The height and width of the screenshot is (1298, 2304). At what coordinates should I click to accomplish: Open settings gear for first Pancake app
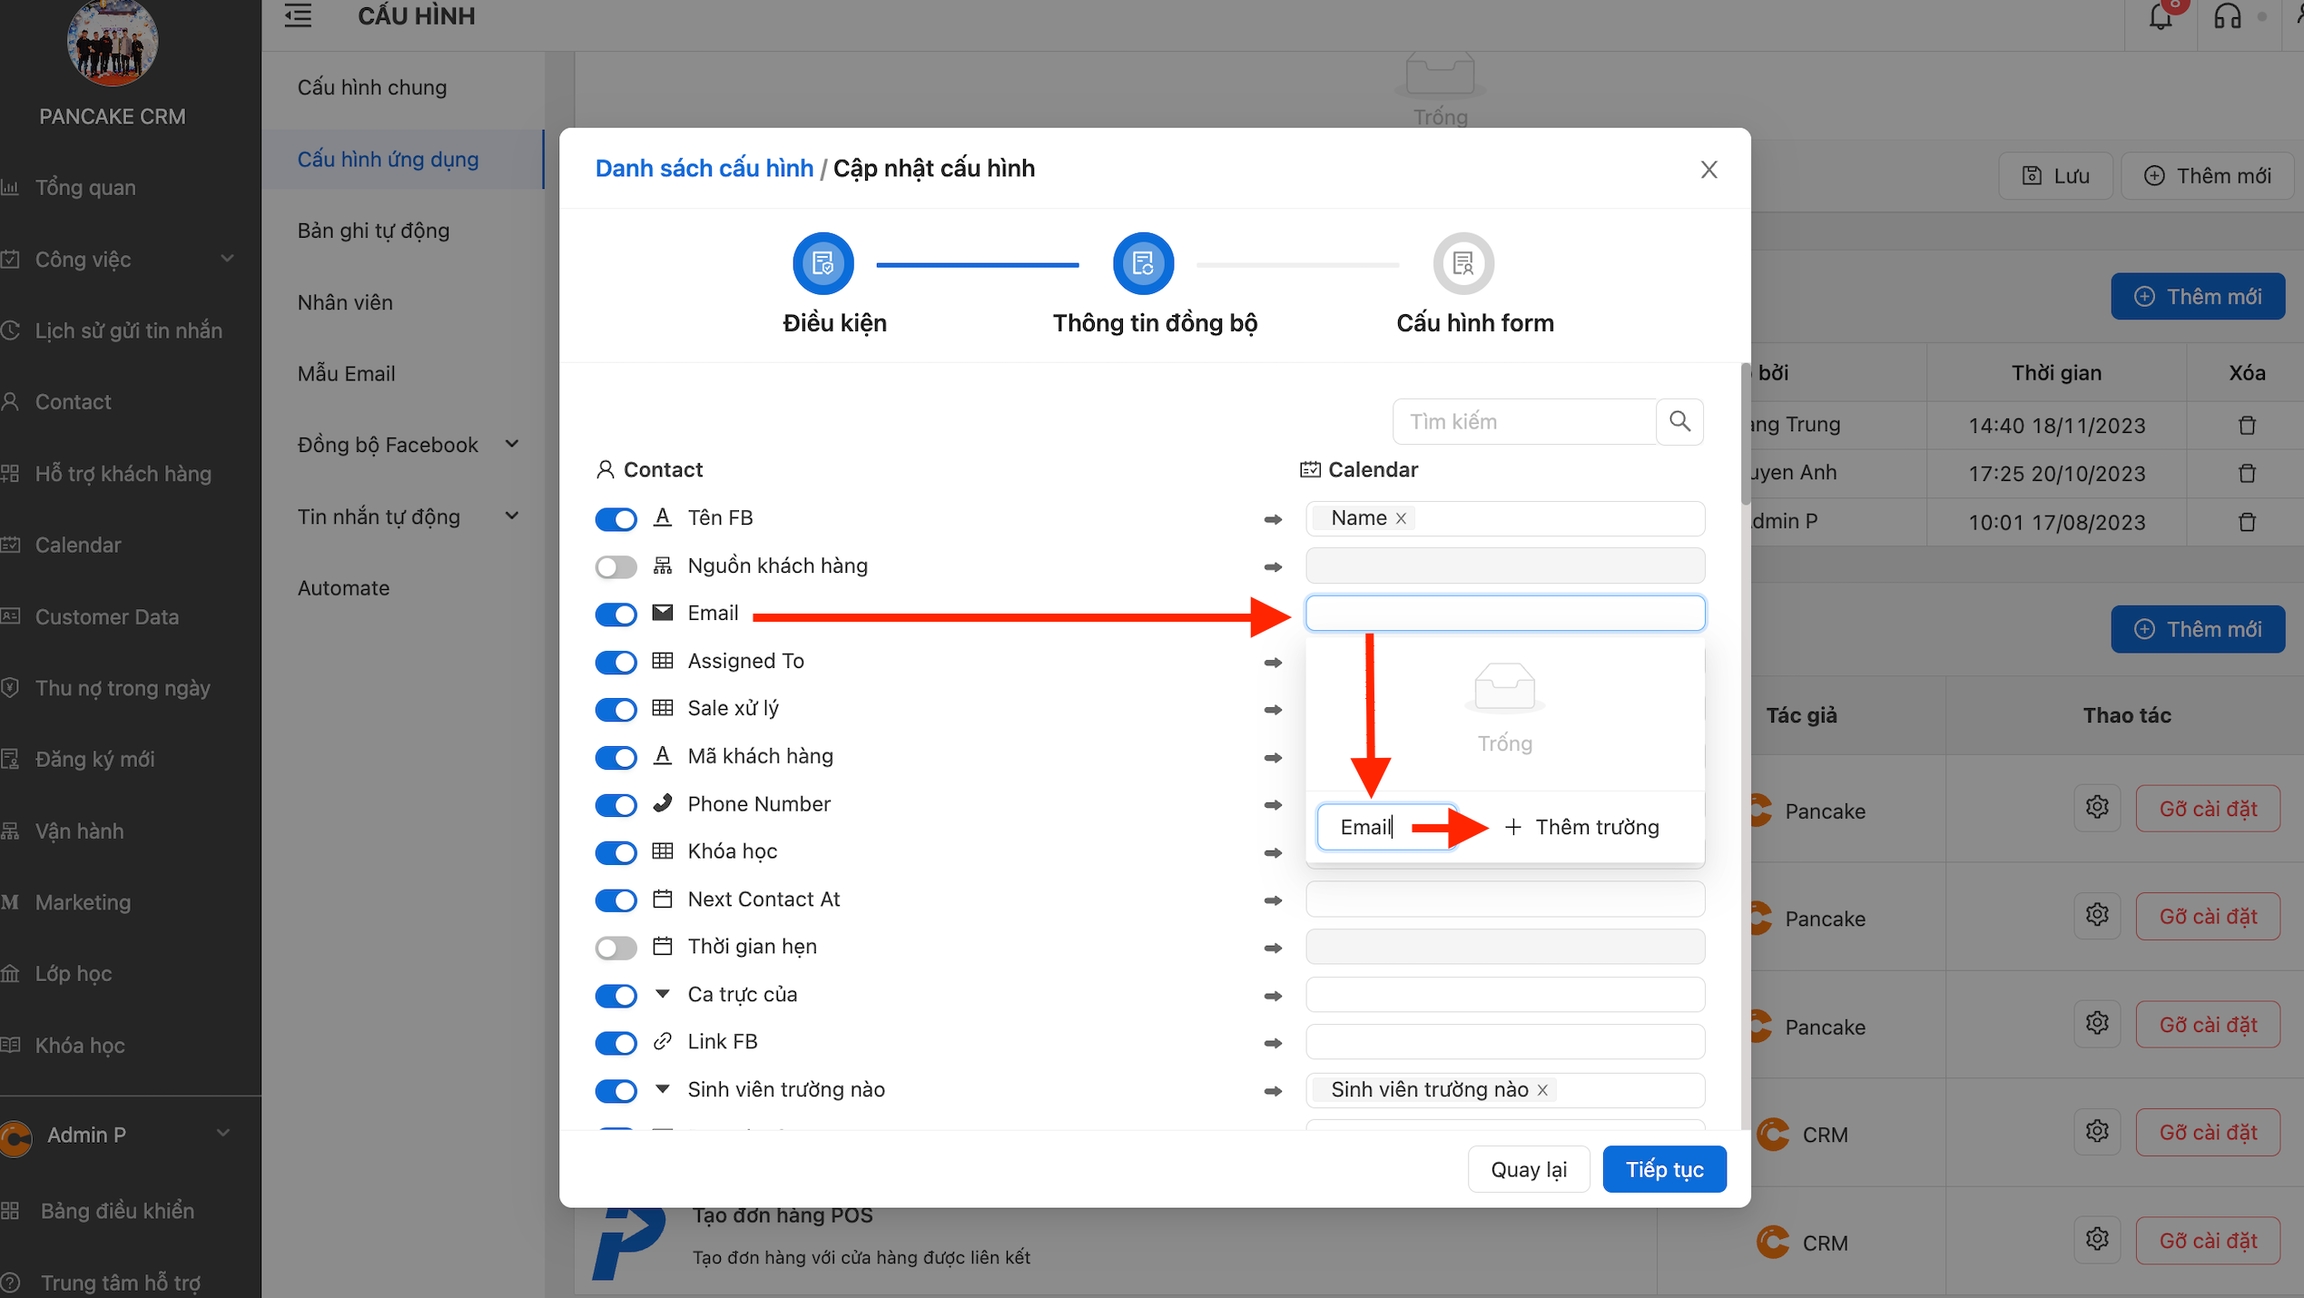[2097, 808]
